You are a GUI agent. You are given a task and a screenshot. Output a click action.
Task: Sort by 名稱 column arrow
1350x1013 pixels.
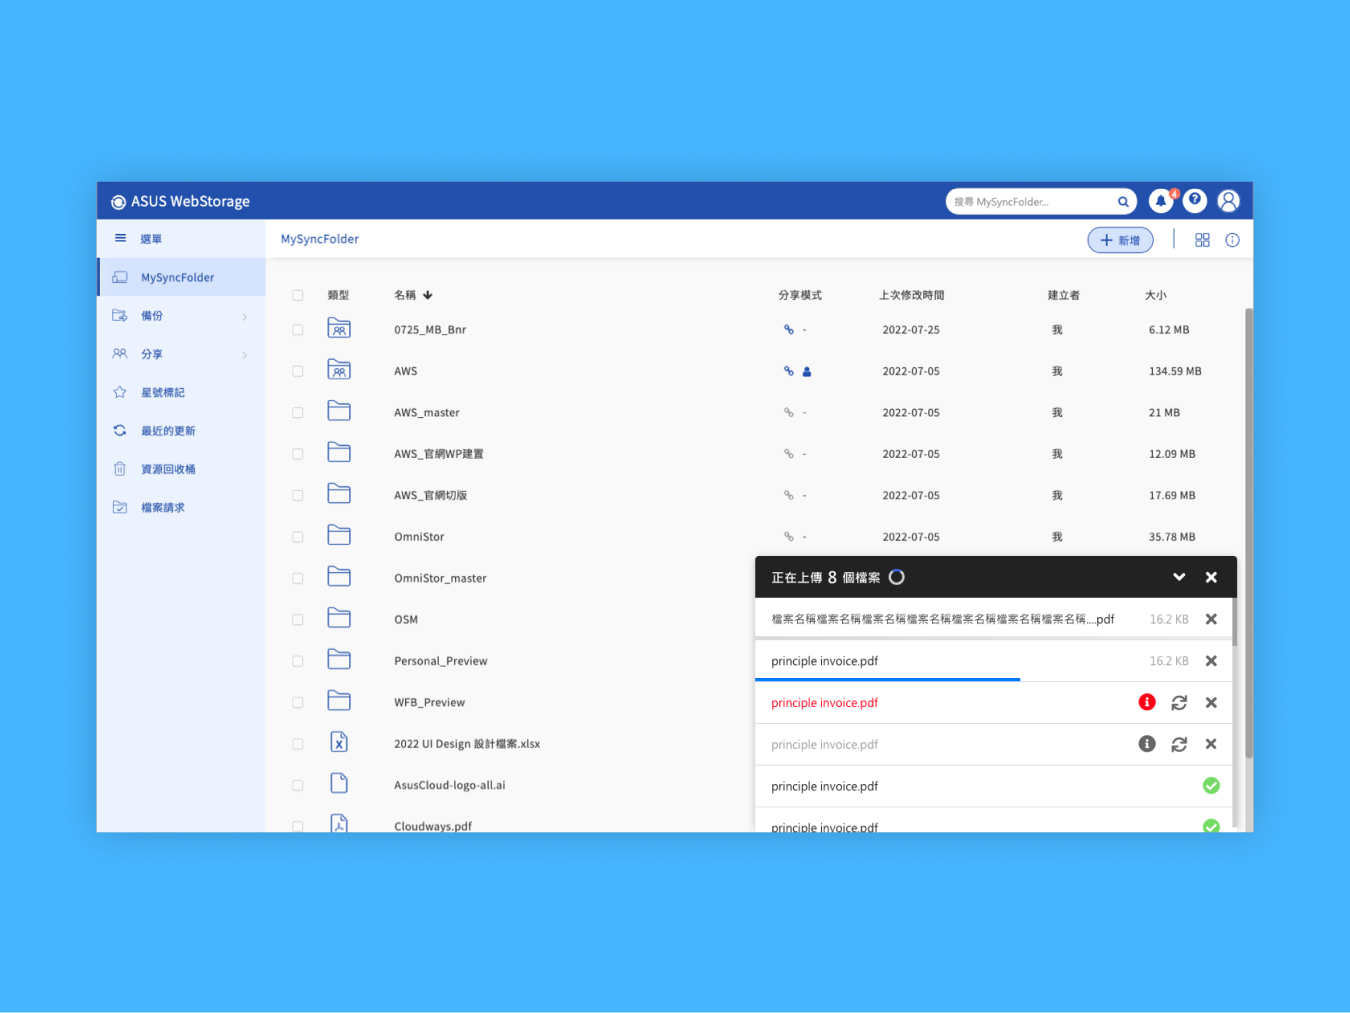click(428, 295)
